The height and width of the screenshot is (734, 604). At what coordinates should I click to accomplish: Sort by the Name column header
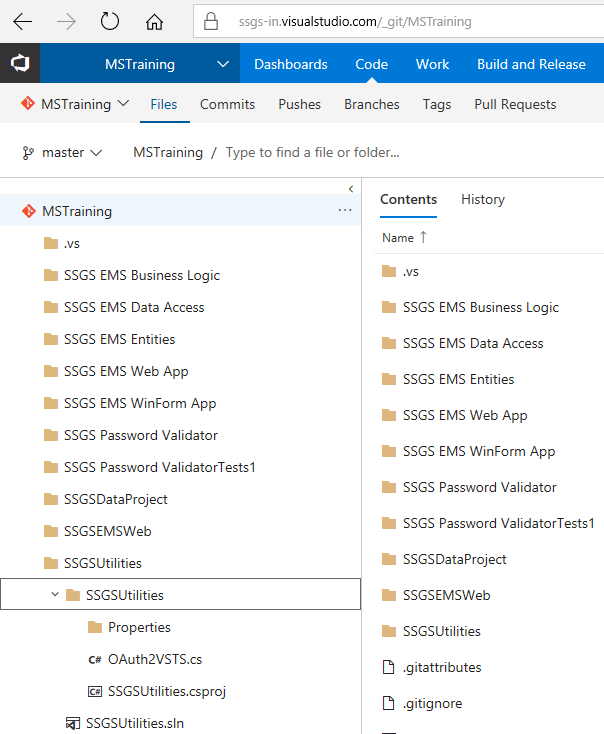click(398, 238)
